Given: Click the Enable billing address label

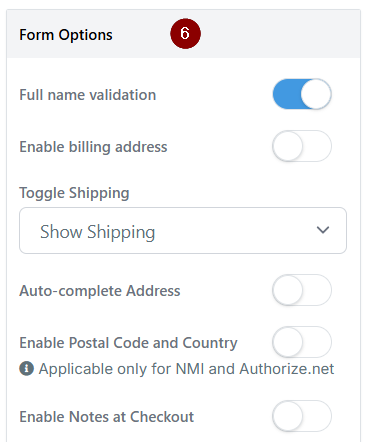Looking at the screenshot, I should point(93,147).
